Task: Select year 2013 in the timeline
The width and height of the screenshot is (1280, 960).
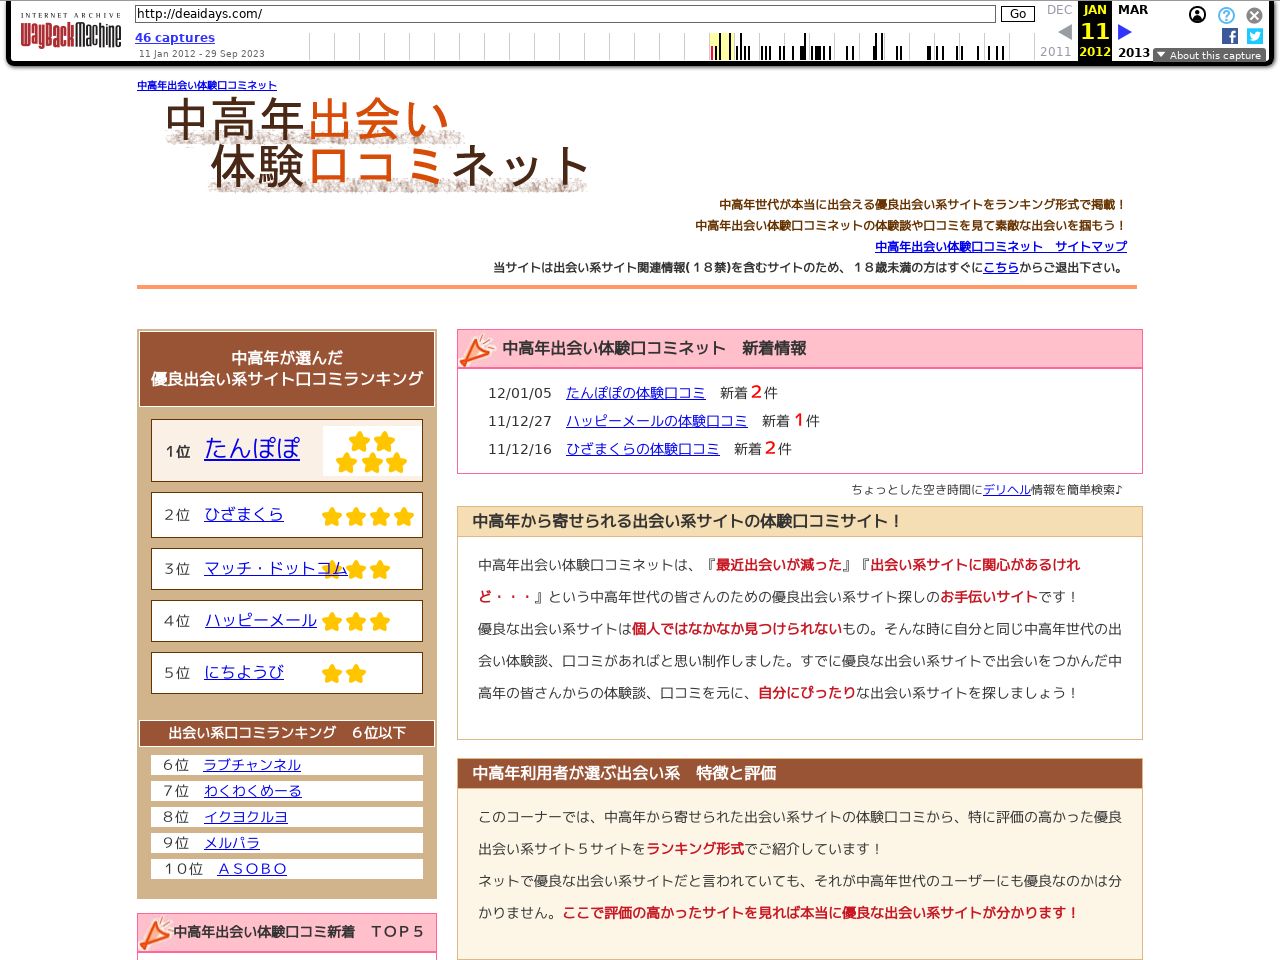Action: click(x=1133, y=52)
